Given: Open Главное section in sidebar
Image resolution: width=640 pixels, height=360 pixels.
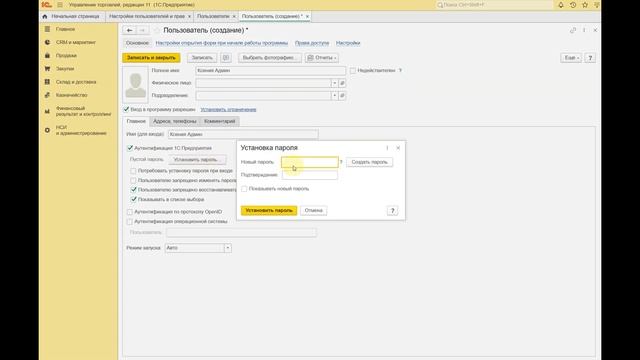Looking at the screenshot, I should pos(65,29).
